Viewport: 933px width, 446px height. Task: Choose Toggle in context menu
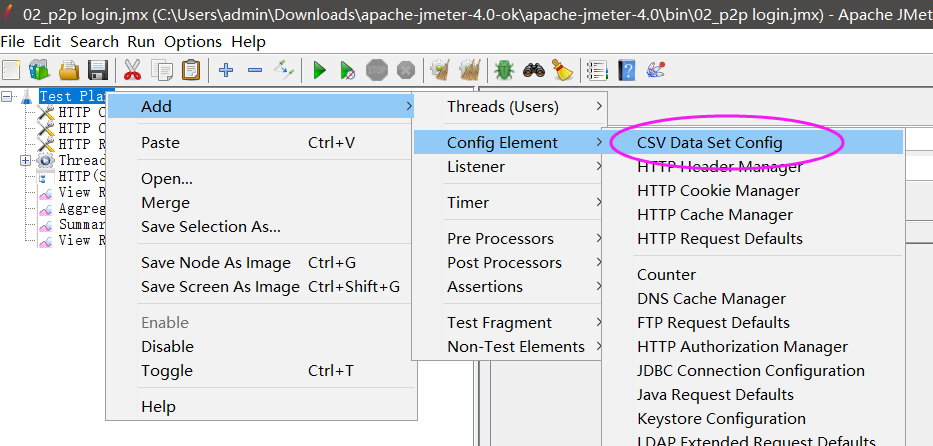coord(261,370)
